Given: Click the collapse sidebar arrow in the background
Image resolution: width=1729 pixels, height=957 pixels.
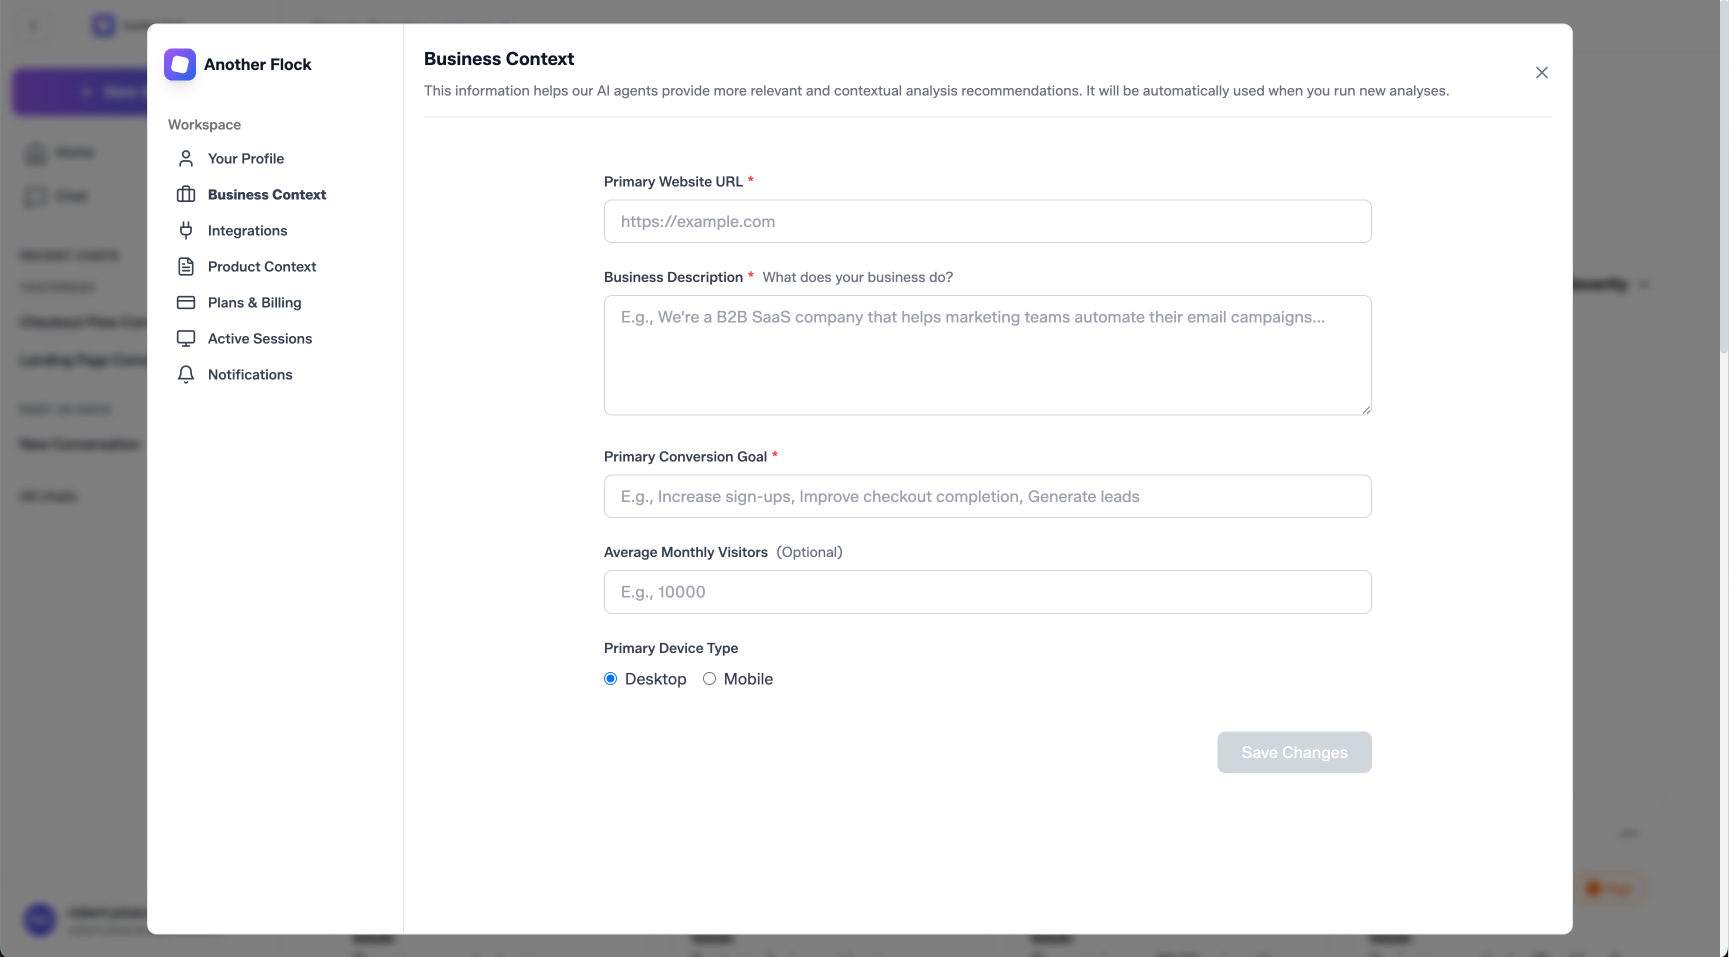Looking at the screenshot, I should click(x=32, y=25).
